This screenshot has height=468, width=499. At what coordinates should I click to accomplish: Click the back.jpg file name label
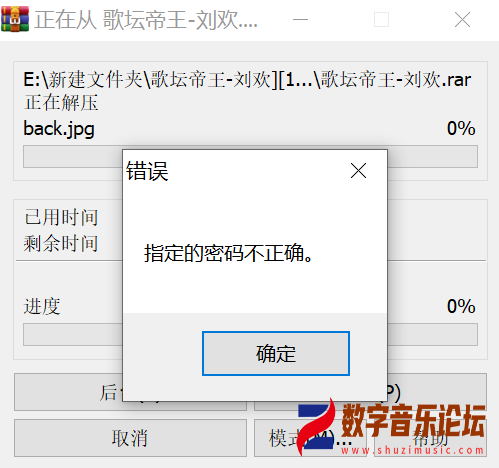click(x=59, y=129)
